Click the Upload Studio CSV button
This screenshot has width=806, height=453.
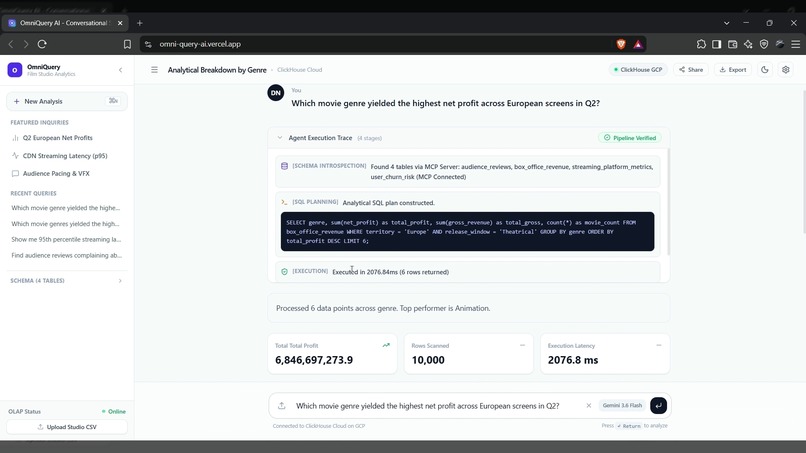tap(67, 427)
